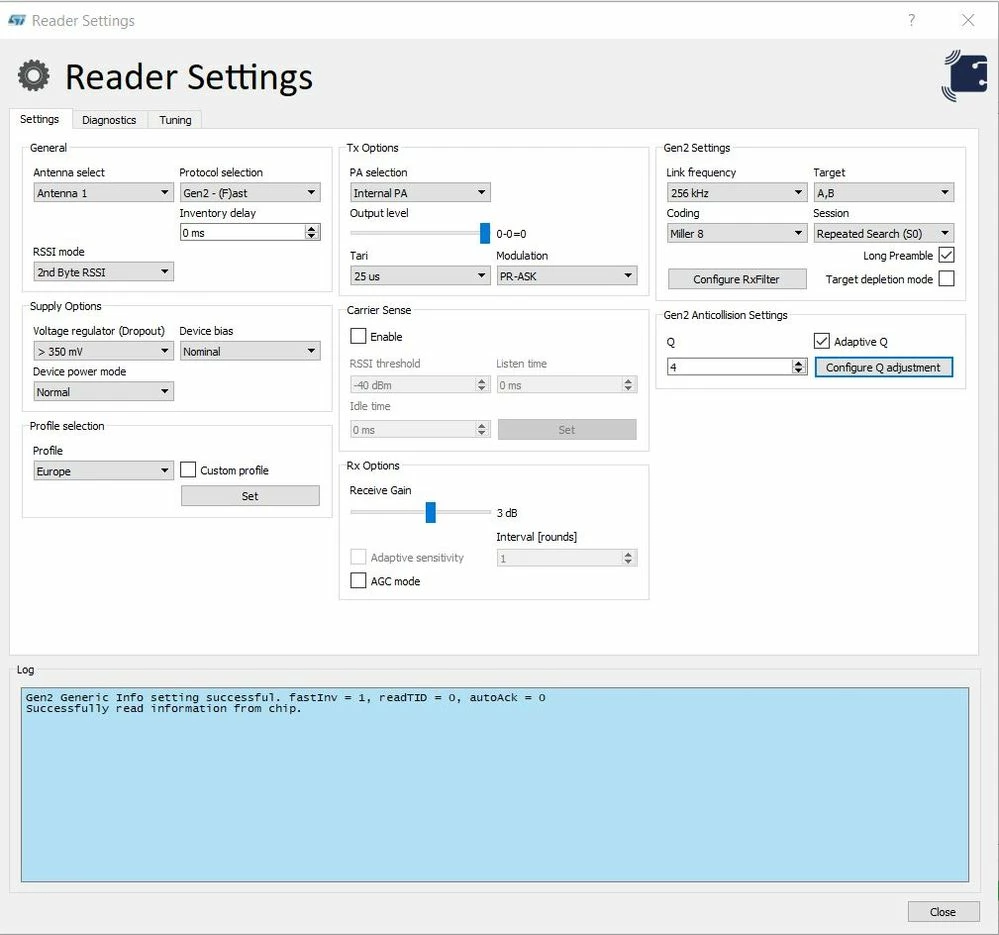Click the Configure Q adjustment button
This screenshot has height=935, width=999.
884,368
